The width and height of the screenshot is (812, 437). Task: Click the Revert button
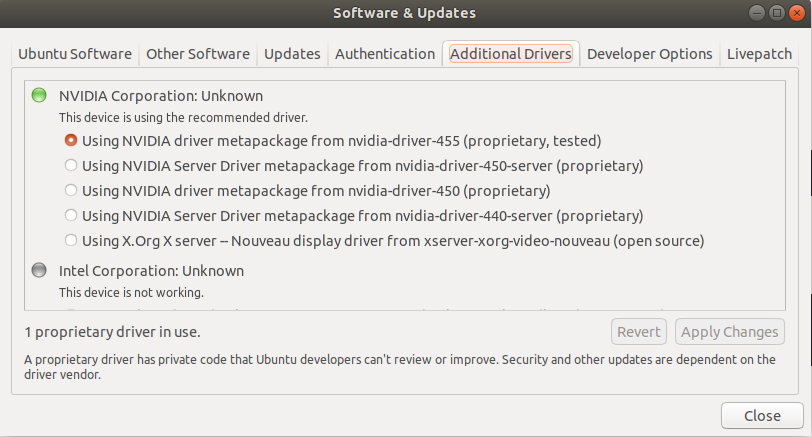639,331
